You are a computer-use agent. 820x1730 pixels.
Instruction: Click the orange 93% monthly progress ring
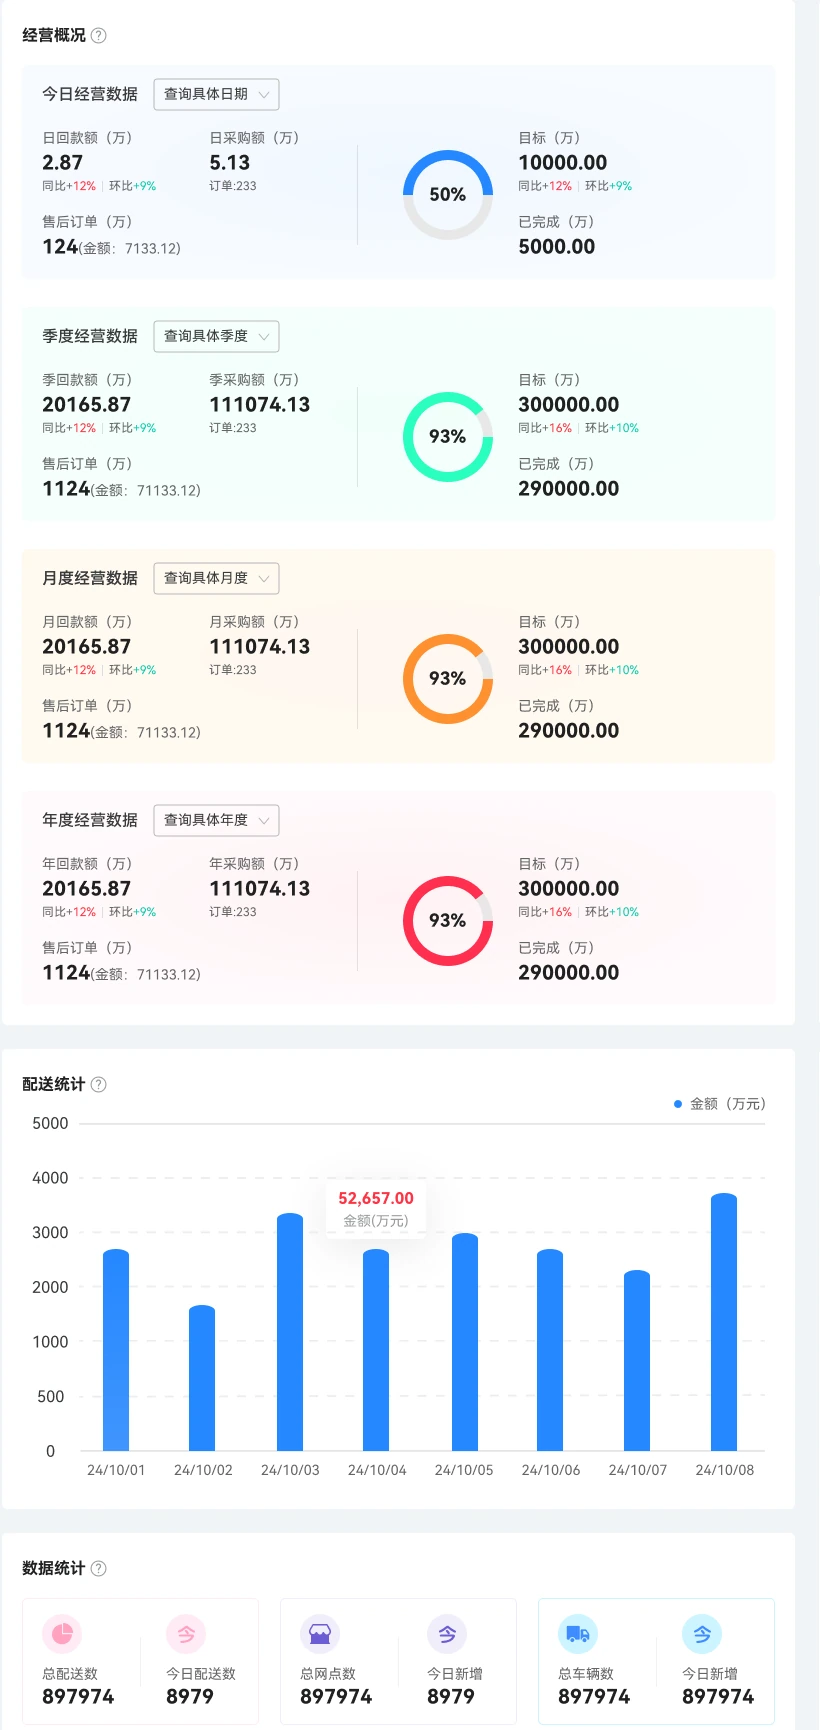point(448,679)
